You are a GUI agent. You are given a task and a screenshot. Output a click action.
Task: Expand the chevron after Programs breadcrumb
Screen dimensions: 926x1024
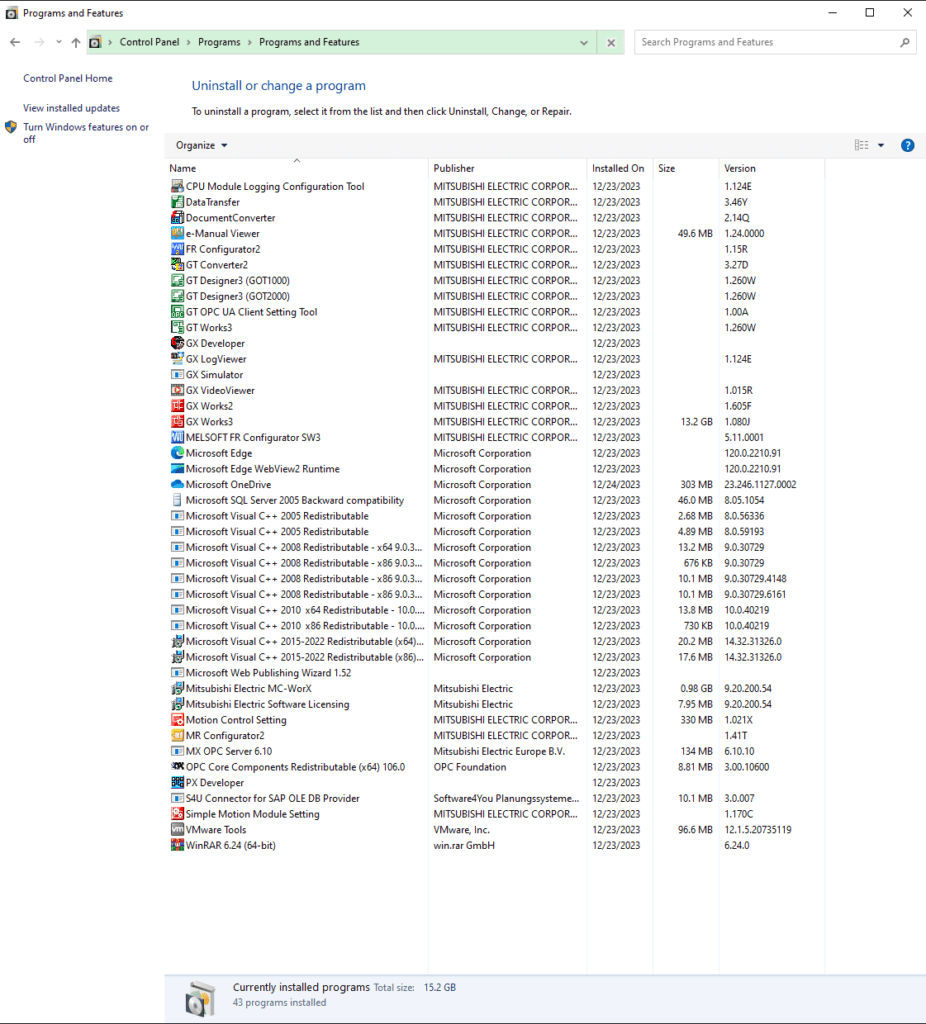[249, 42]
